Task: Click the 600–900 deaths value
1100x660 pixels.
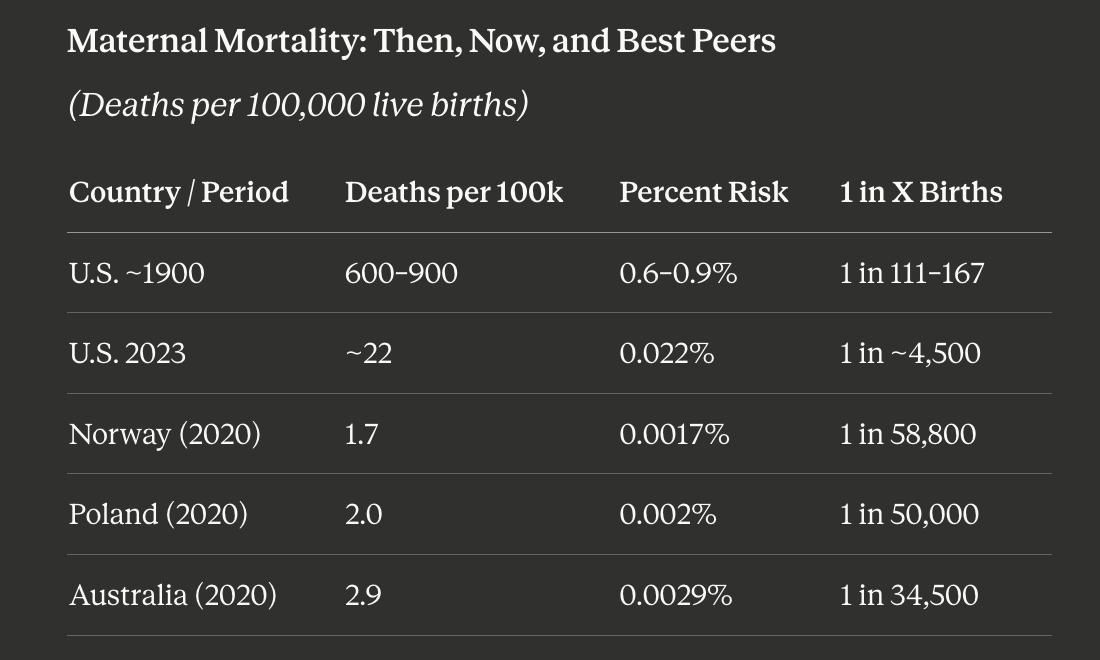Action: point(401,273)
